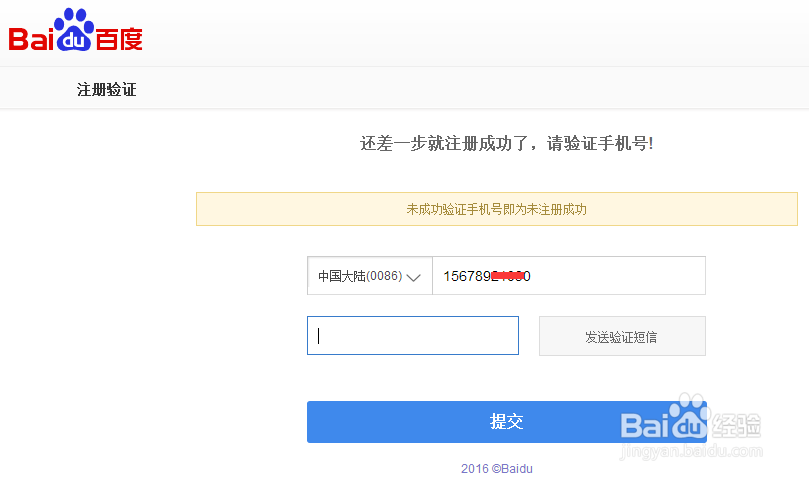Focus the phone number input field
Image resolution: width=809 pixels, height=479 pixels.
600,276
